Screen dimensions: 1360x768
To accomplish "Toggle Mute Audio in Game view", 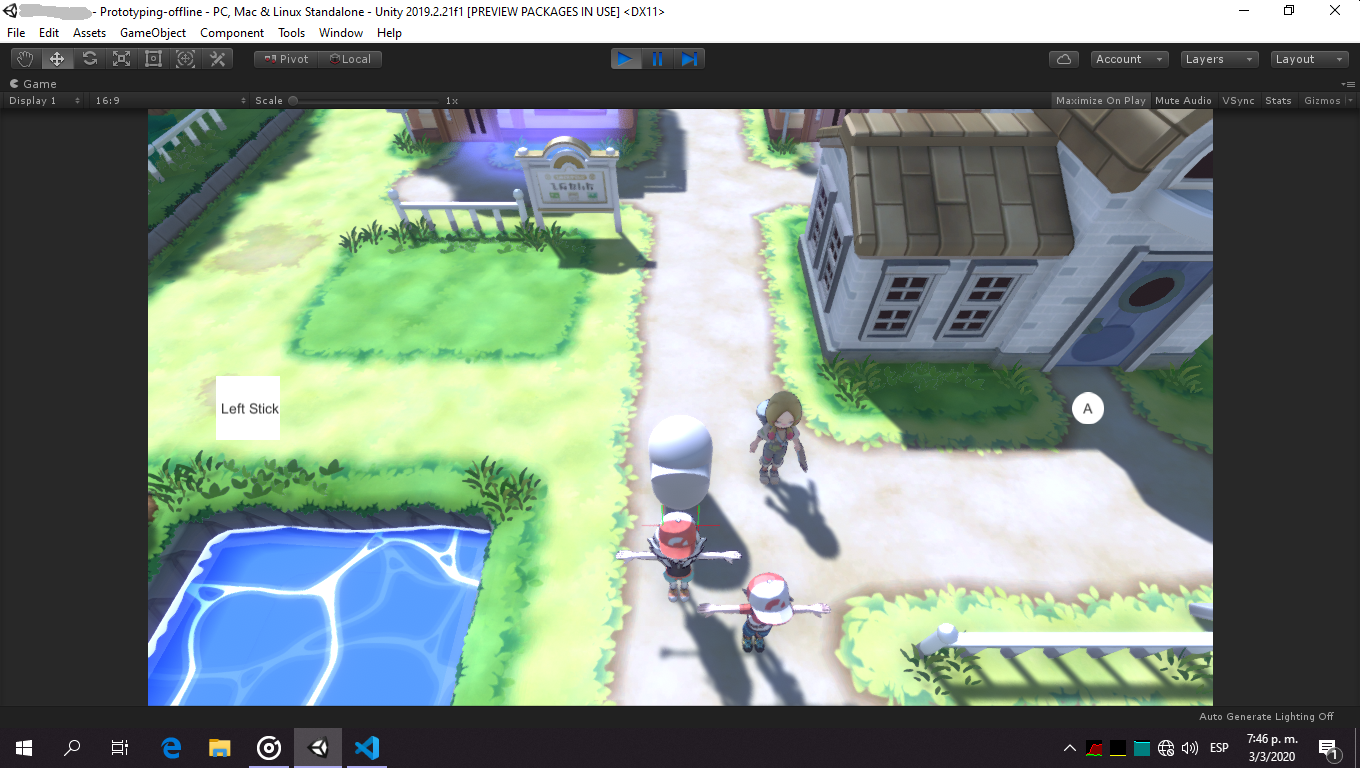I will pyautogui.click(x=1183, y=101).
